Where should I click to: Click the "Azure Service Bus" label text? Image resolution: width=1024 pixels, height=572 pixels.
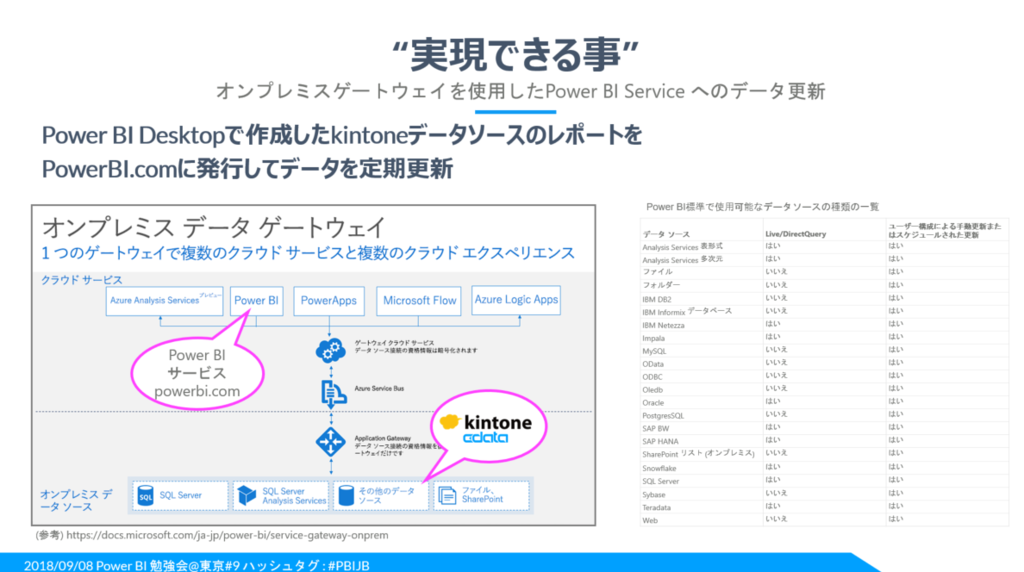coord(379,389)
